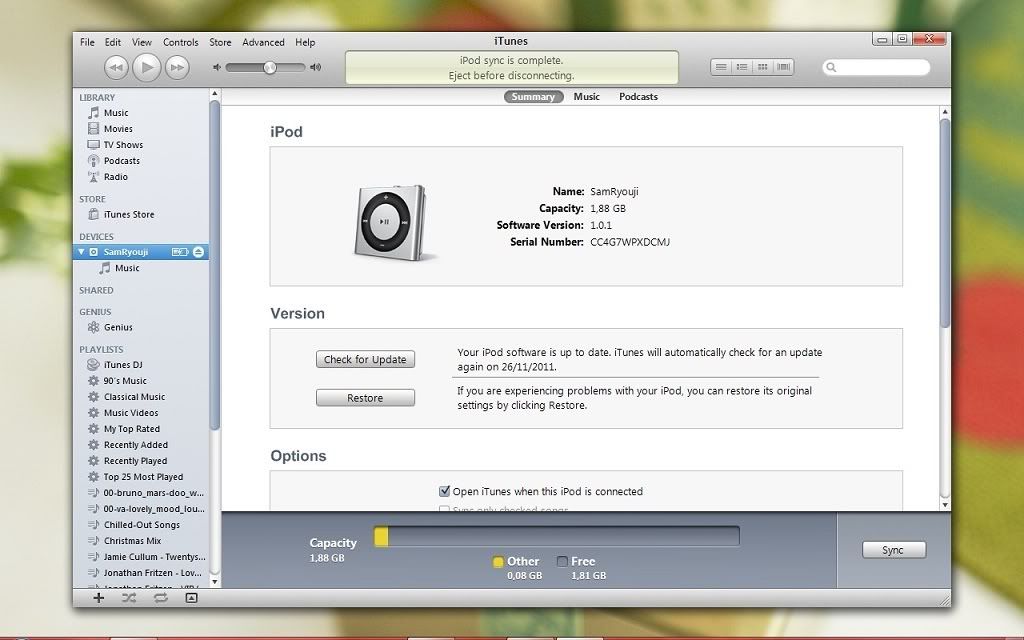Click the Play button

[x=146, y=67]
